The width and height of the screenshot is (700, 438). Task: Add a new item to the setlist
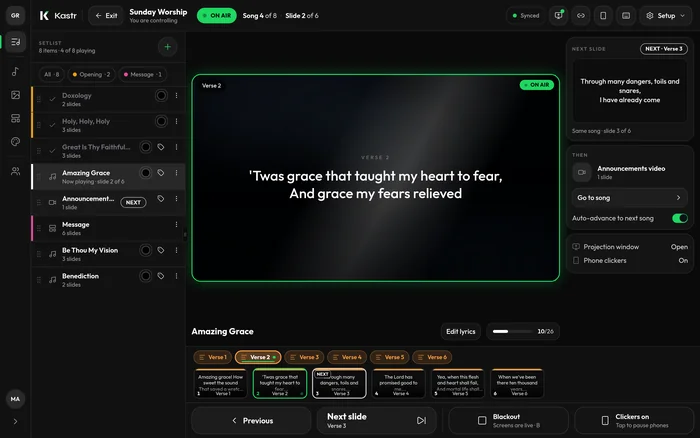[167, 47]
